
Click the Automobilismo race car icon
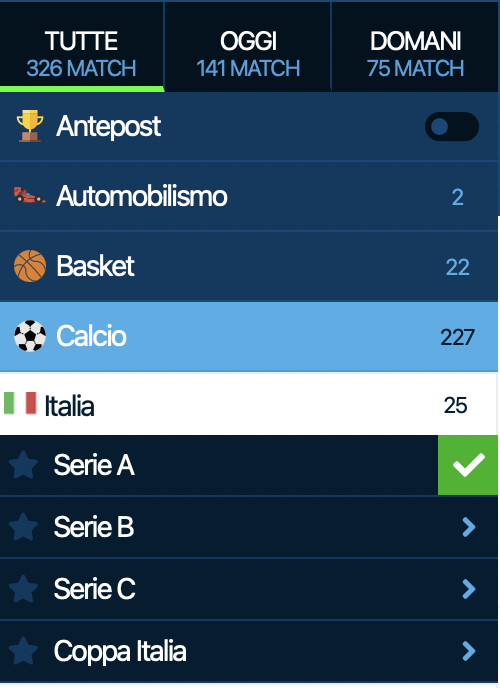[x=29, y=196]
